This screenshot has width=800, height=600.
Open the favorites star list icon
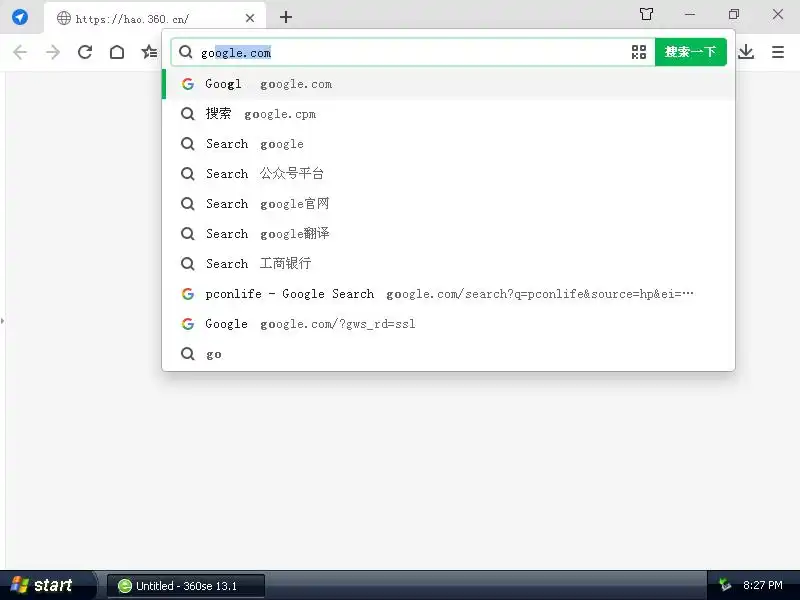pyautogui.click(x=149, y=52)
